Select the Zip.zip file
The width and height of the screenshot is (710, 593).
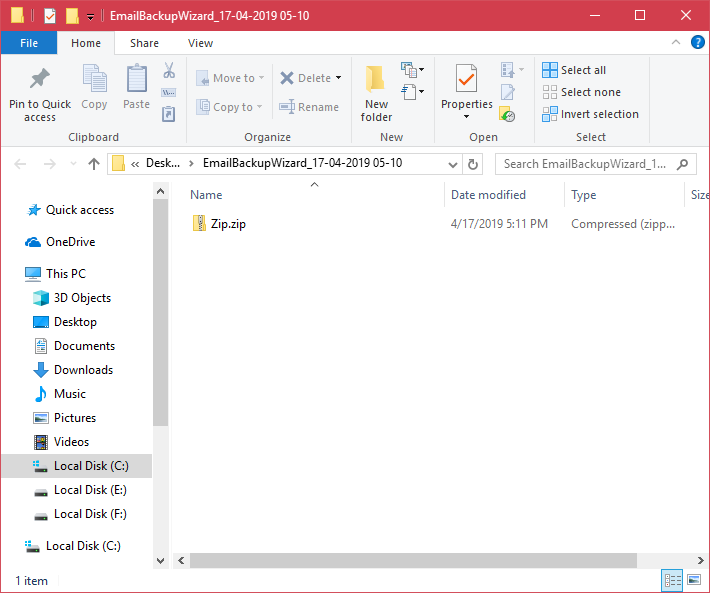click(x=228, y=224)
